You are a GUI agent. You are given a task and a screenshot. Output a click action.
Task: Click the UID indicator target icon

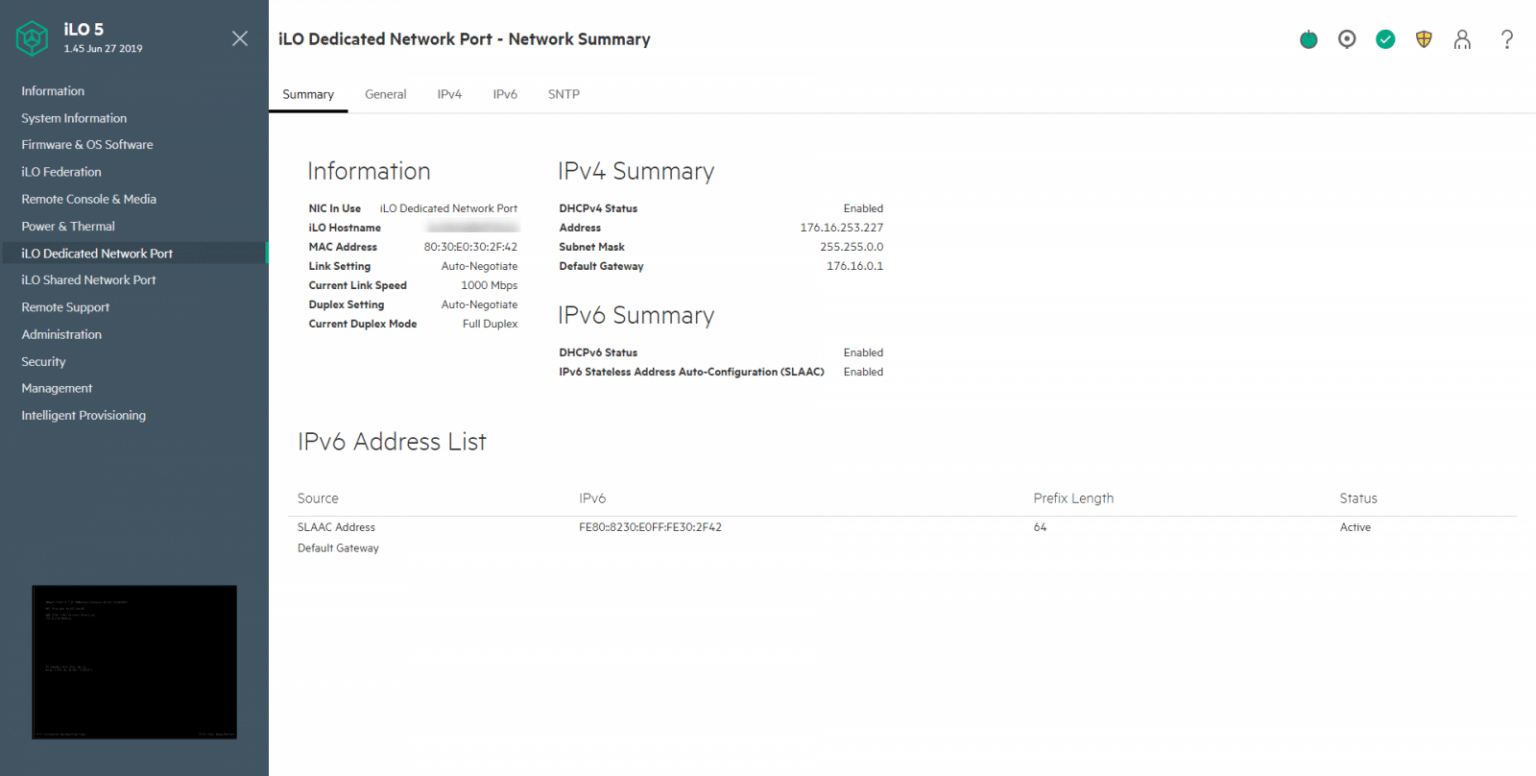click(x=1347, y=40)
